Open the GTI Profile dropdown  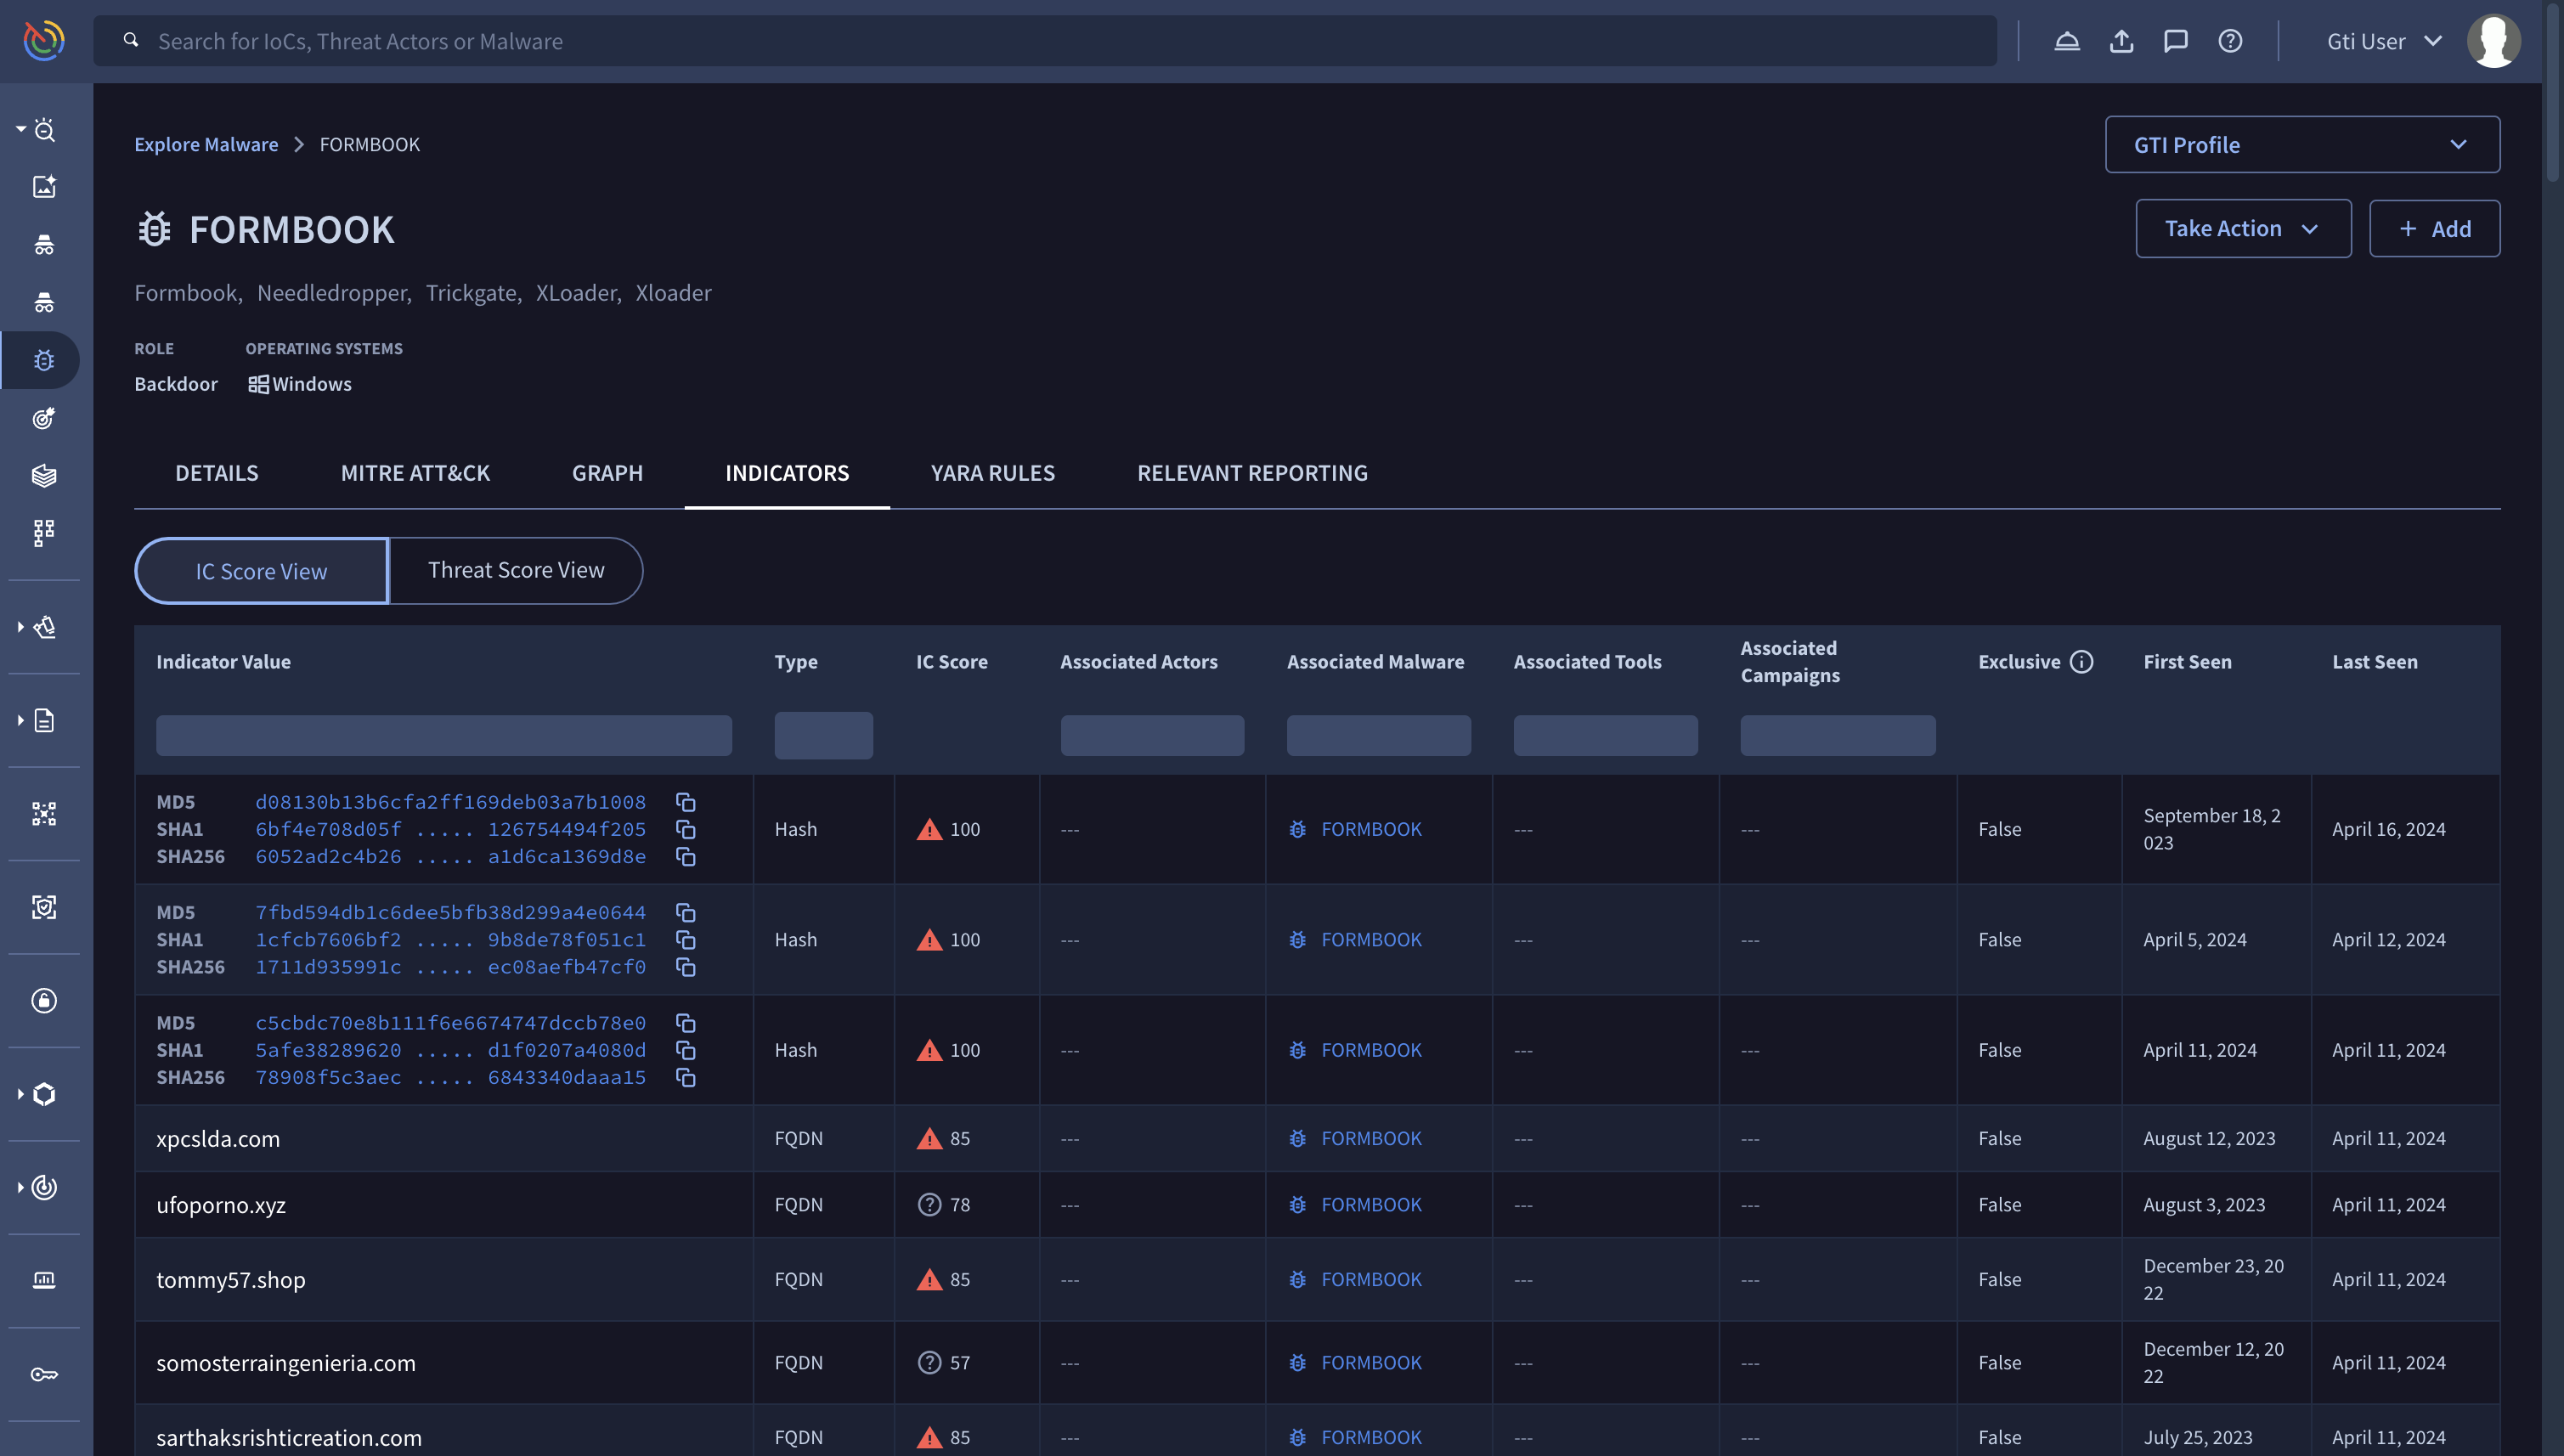2302,145
